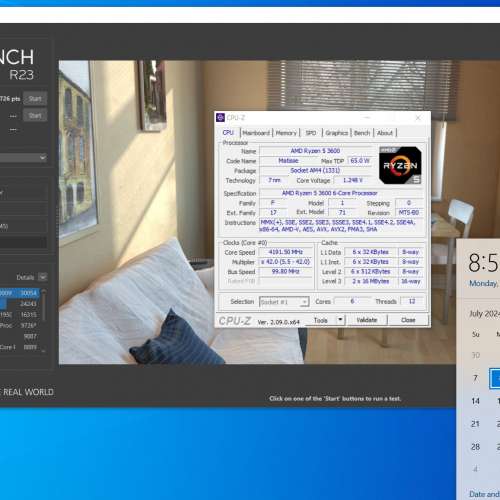The width and height of the screenshot is (500, 500).
Task: Click the Core Speed value '4191.50 MHz'
Action: tap(286, 252)
